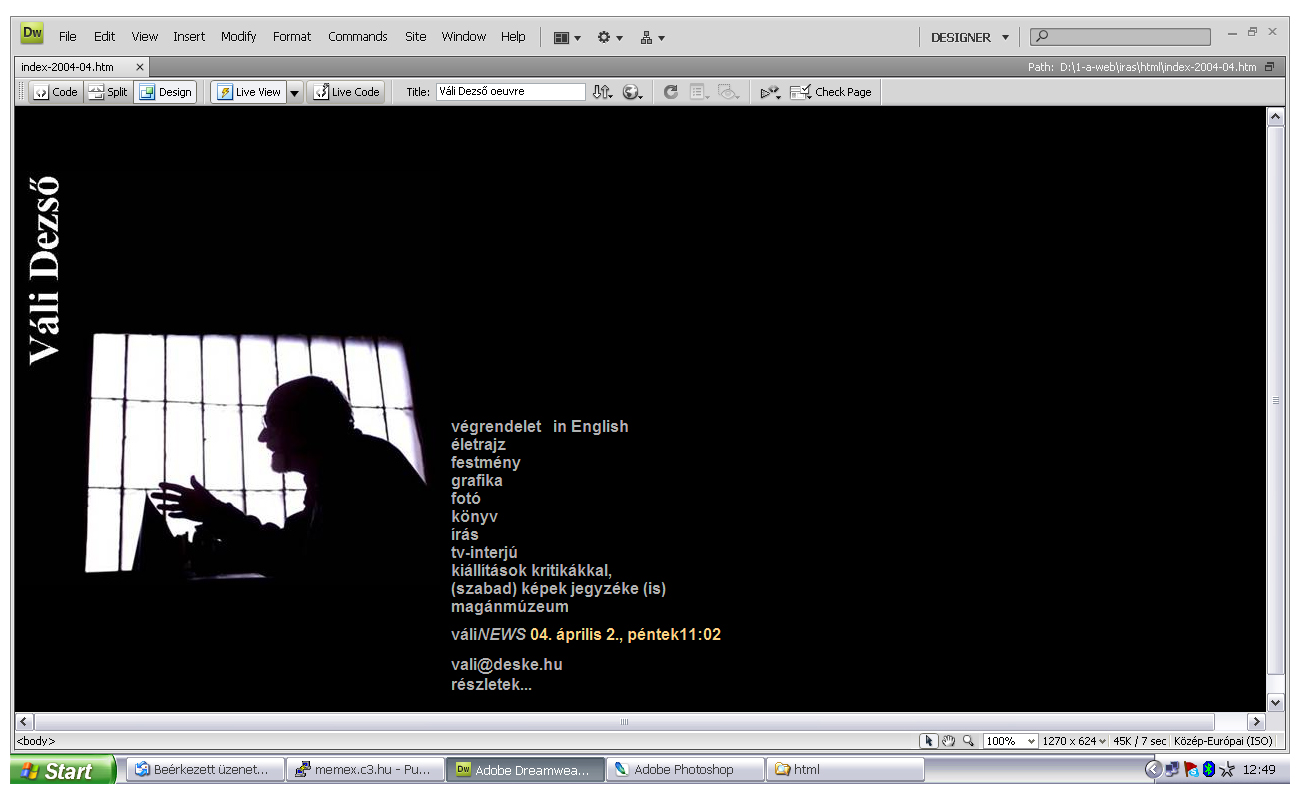Screen dimensions: 1300x800
Task: Click the festmény link
Action: point(486,463)
